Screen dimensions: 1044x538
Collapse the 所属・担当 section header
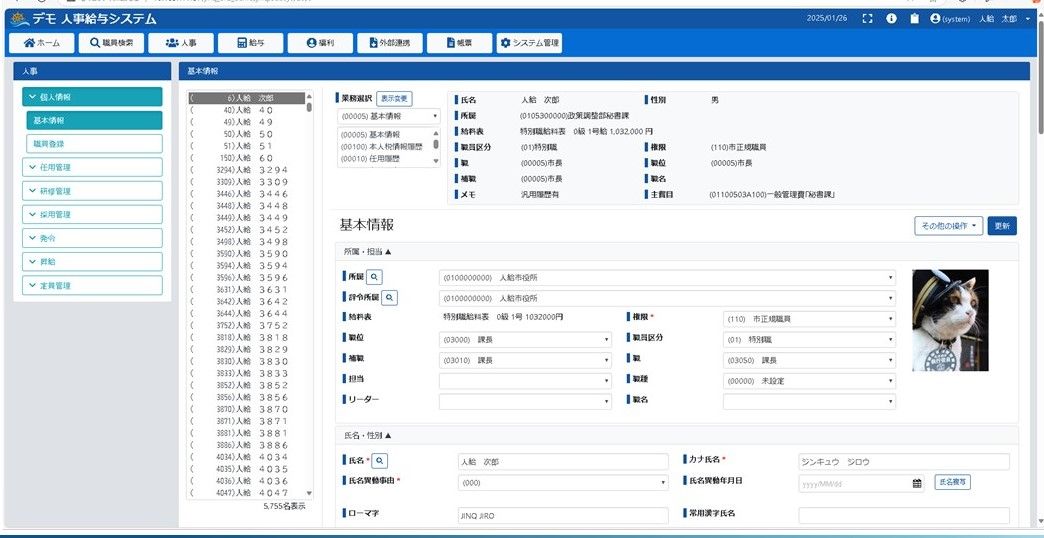point(368,252)
